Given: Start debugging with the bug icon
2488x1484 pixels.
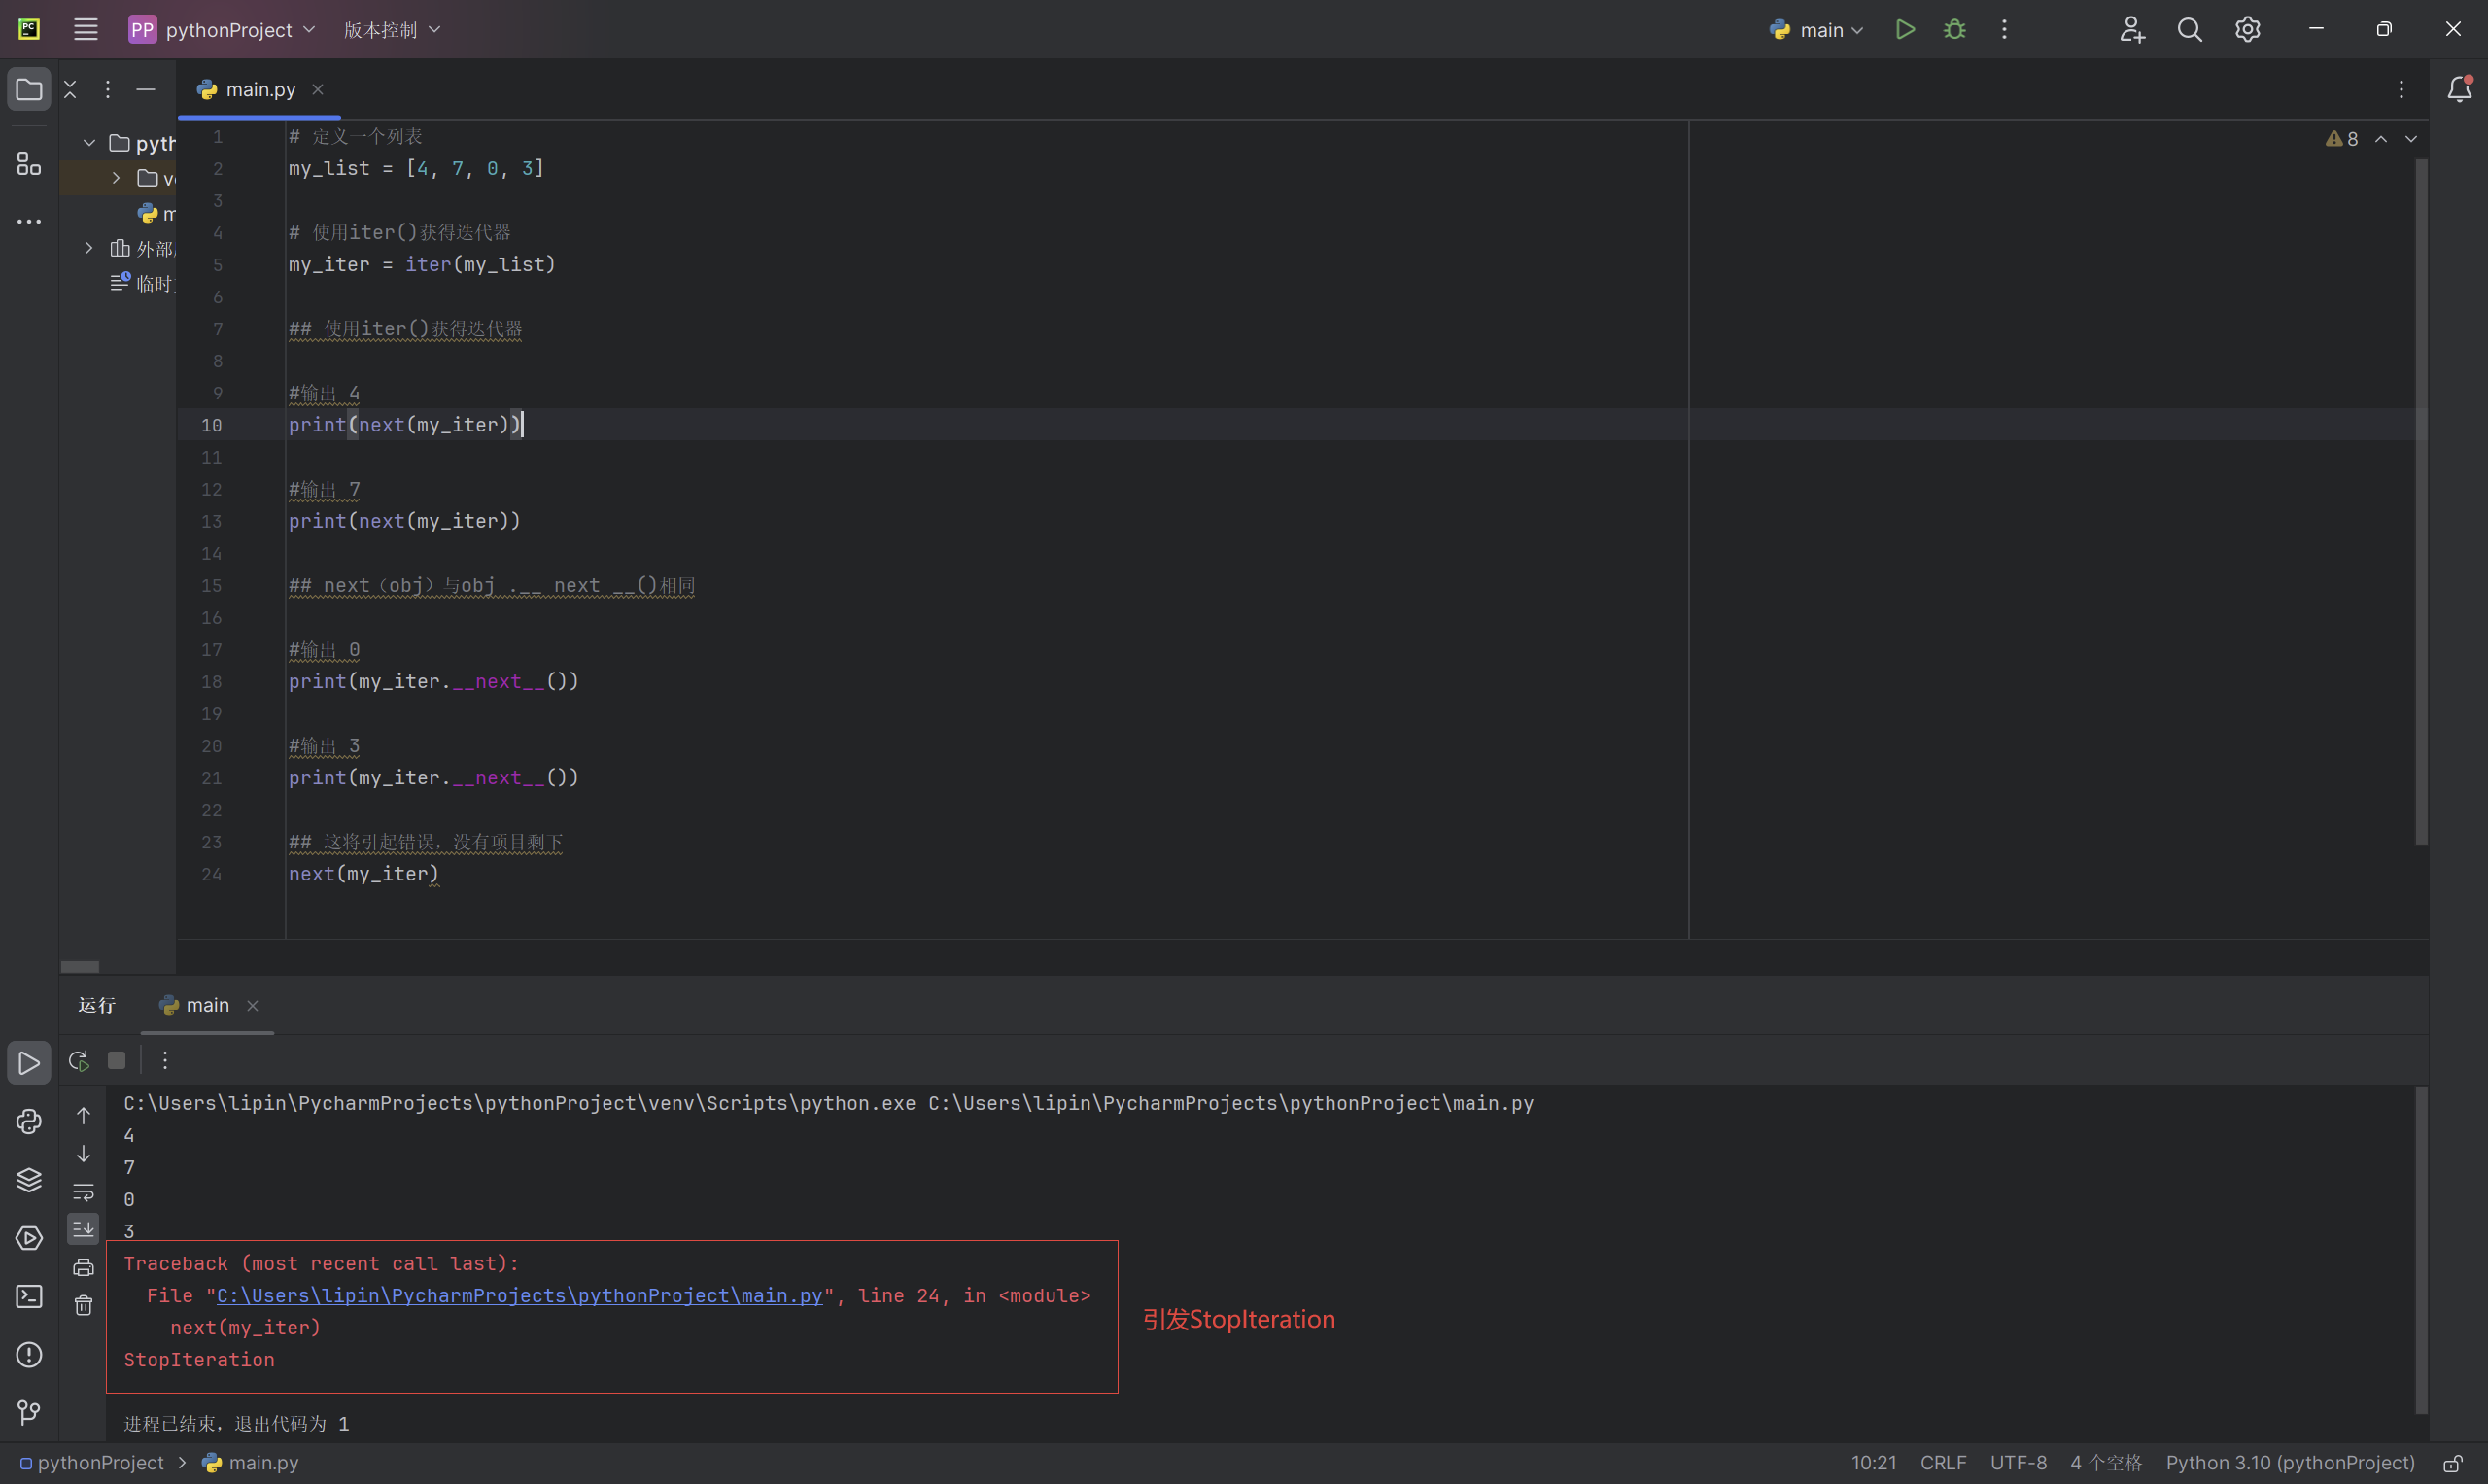Looking at the screenshot, I should point(1955,30).
